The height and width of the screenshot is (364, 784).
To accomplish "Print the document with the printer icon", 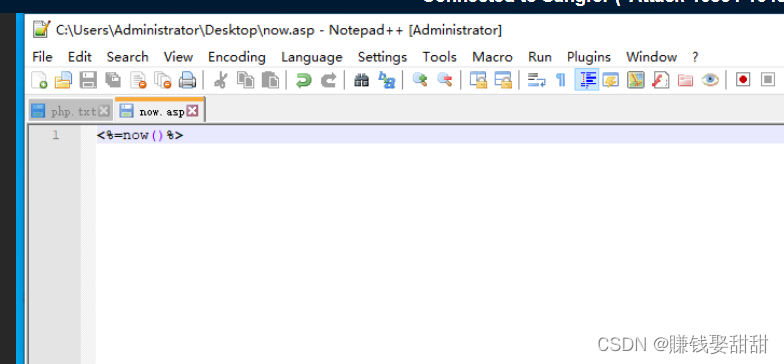I will [188, 80].
